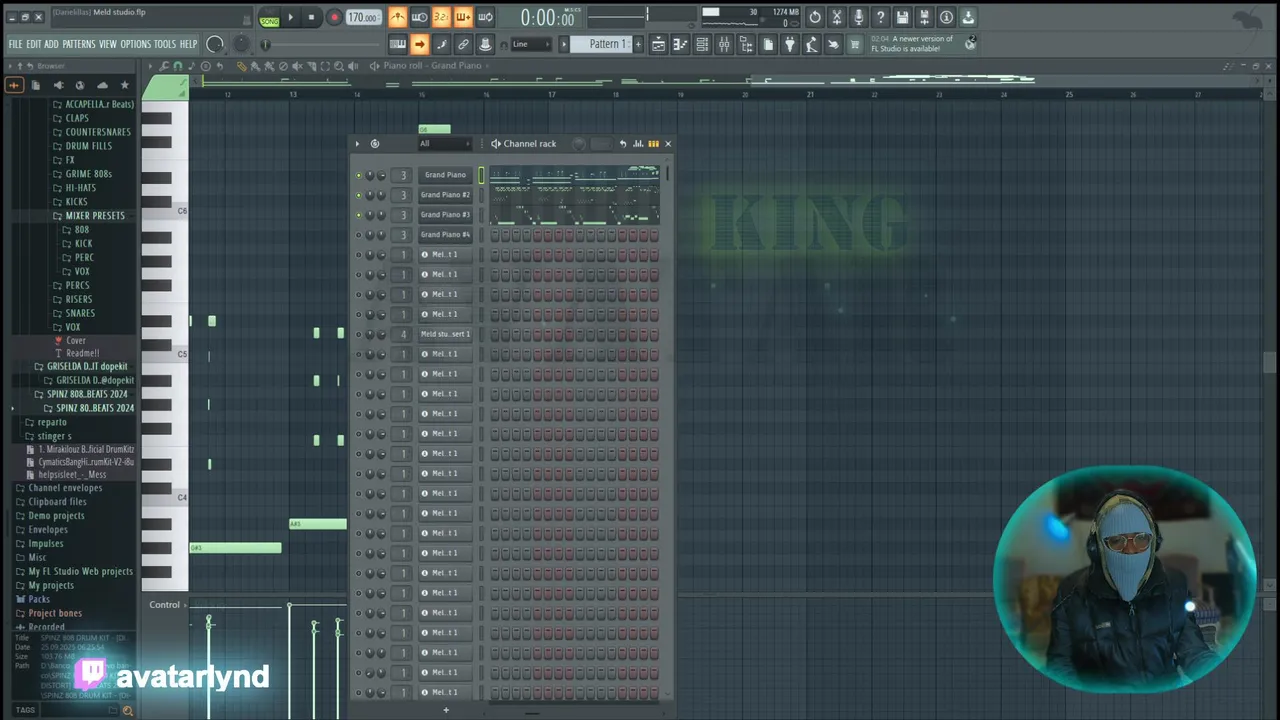
Task: Toggle the overdub/blend recording icon
Action: [463, 17]
